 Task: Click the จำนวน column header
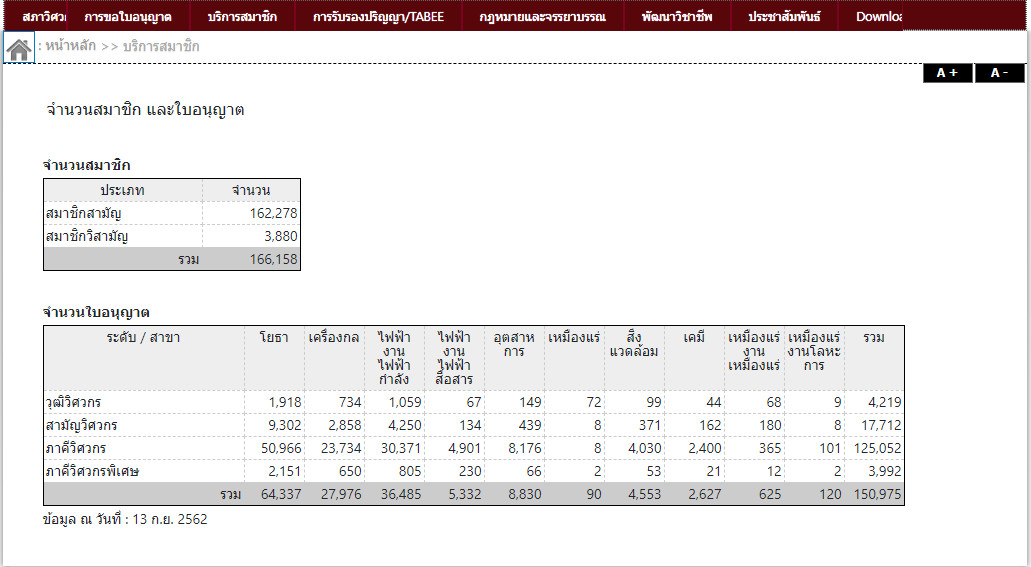(251, 191)
